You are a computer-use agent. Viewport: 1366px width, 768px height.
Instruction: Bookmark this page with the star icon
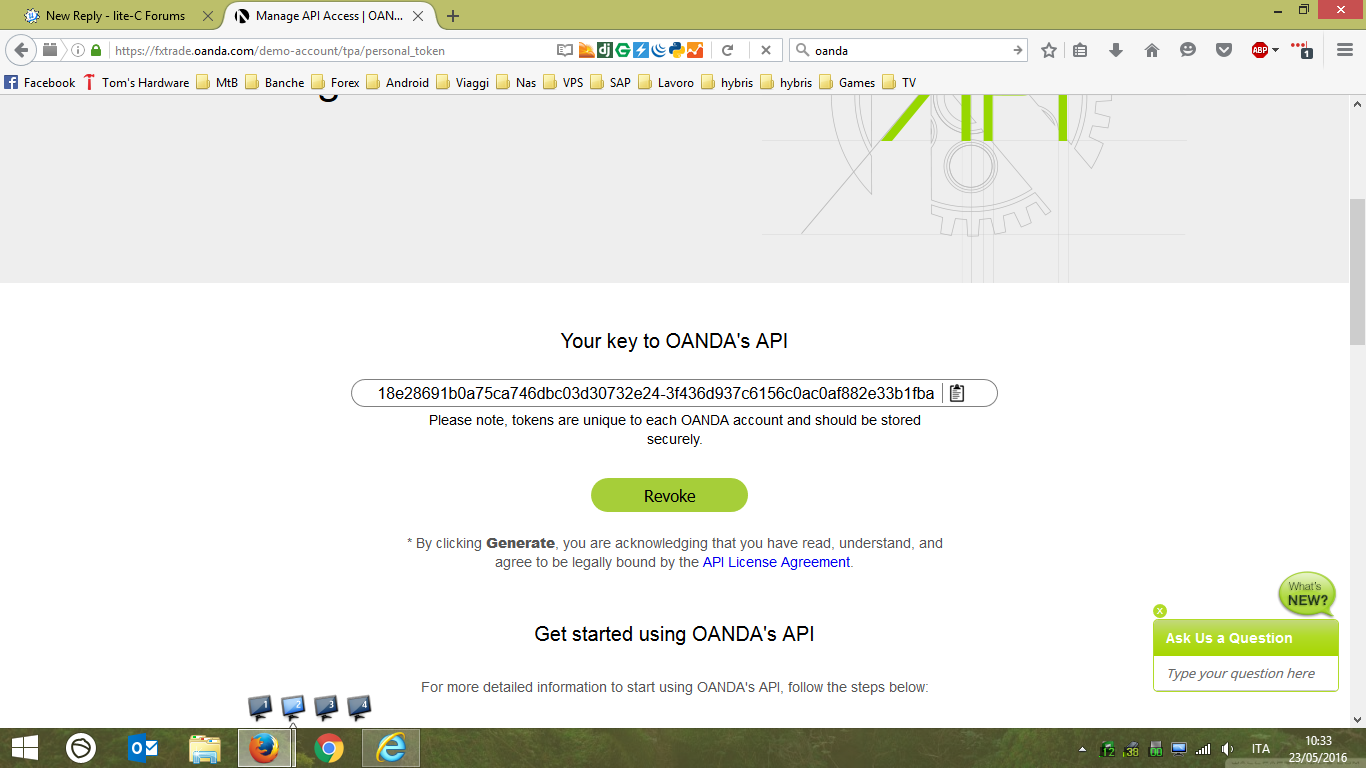pyautogui.click(x=1048, y=50)
